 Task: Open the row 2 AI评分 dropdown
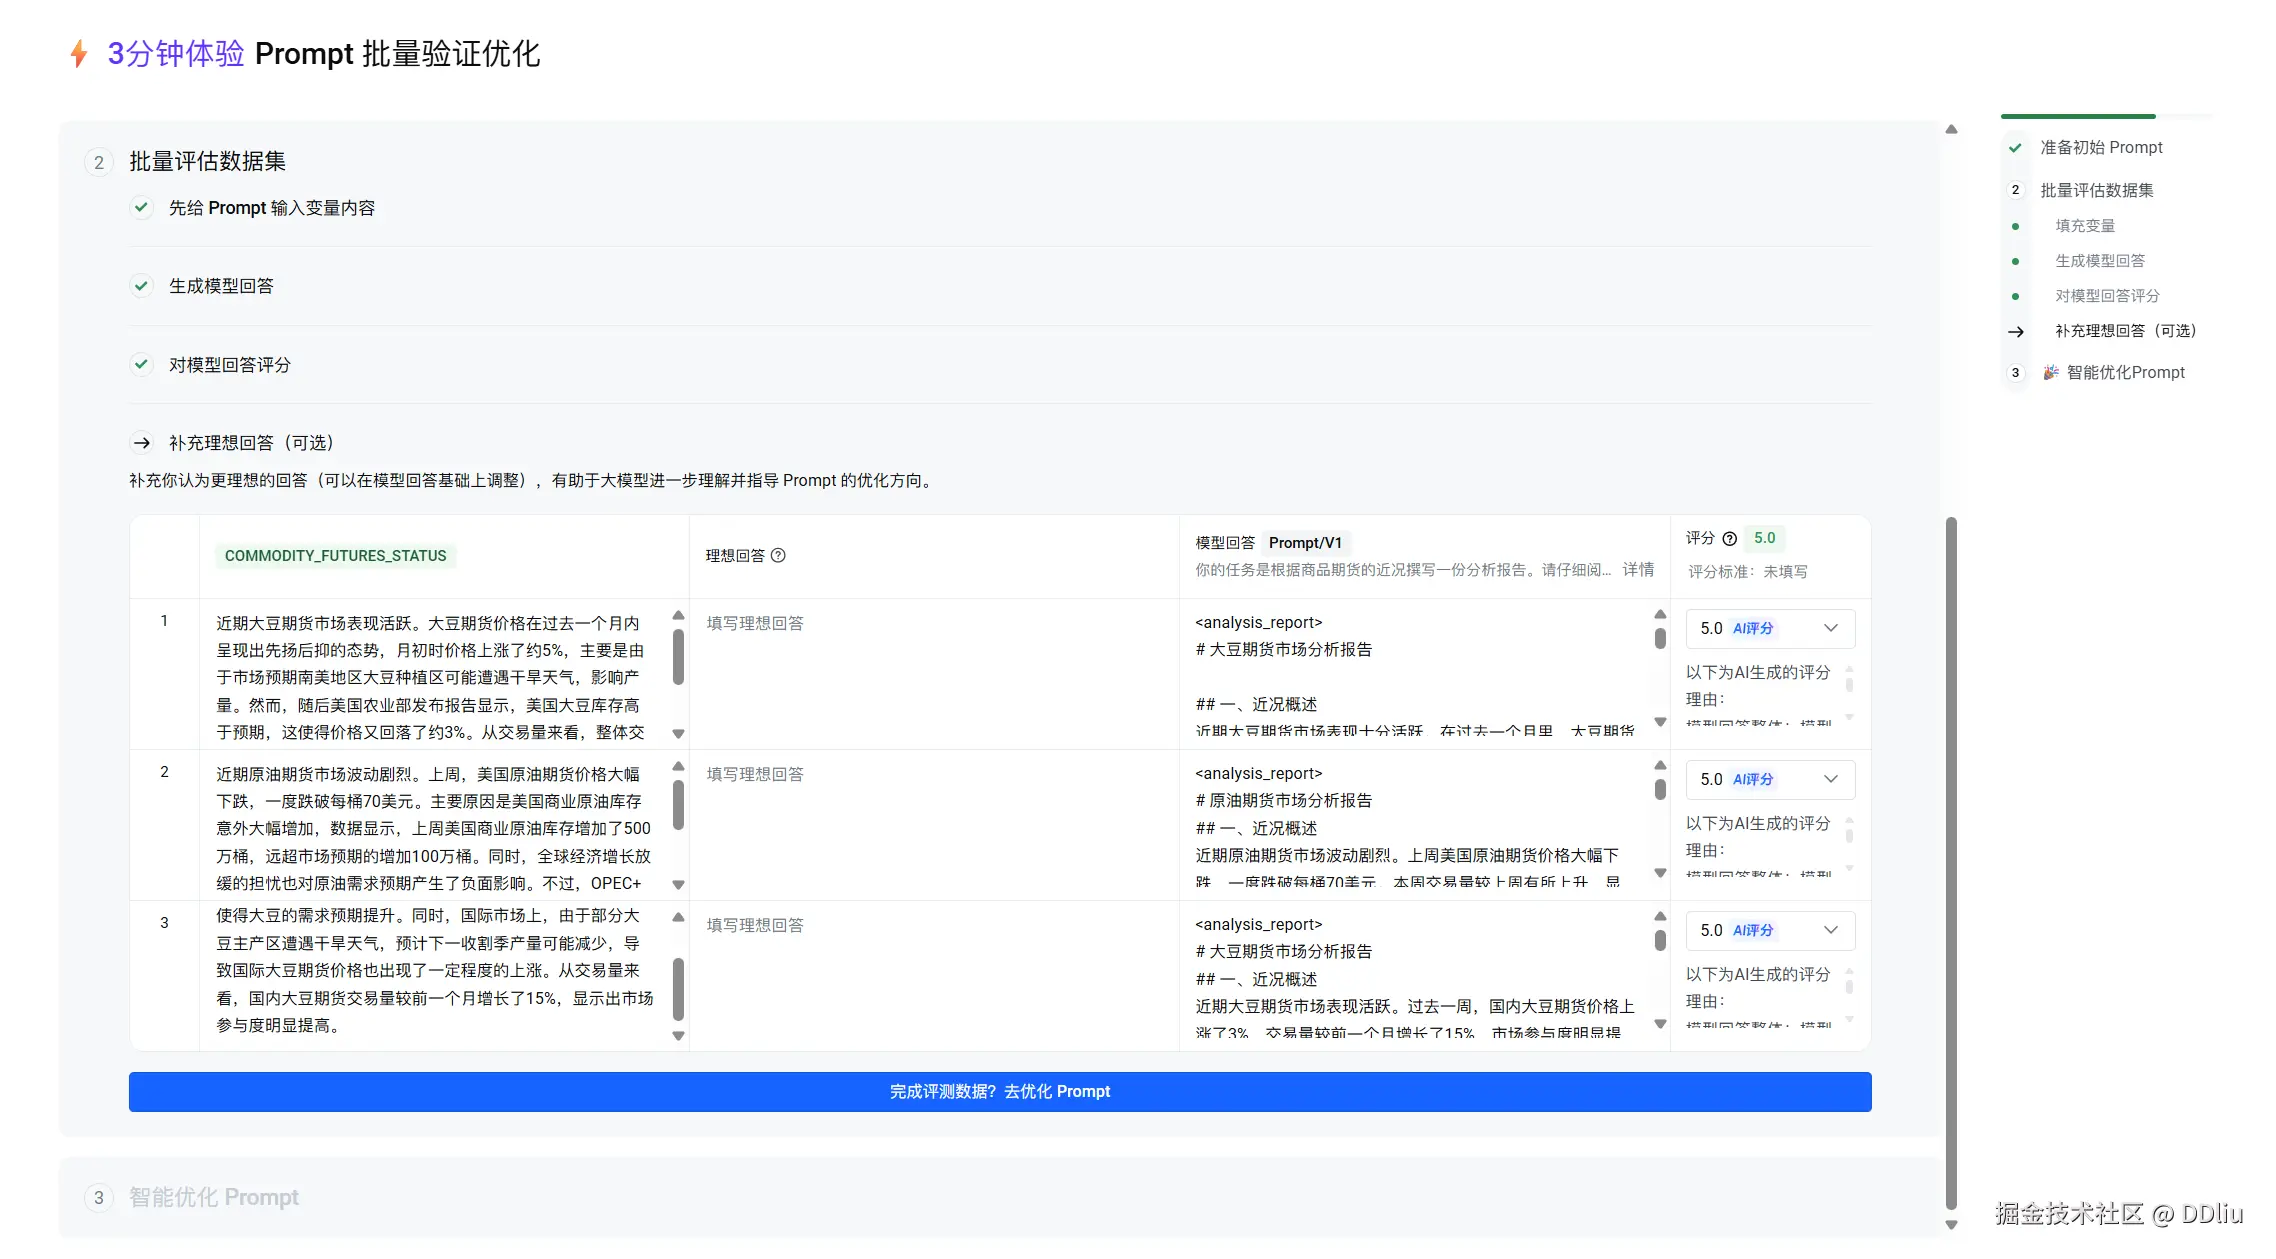(x=1769, y=780)
